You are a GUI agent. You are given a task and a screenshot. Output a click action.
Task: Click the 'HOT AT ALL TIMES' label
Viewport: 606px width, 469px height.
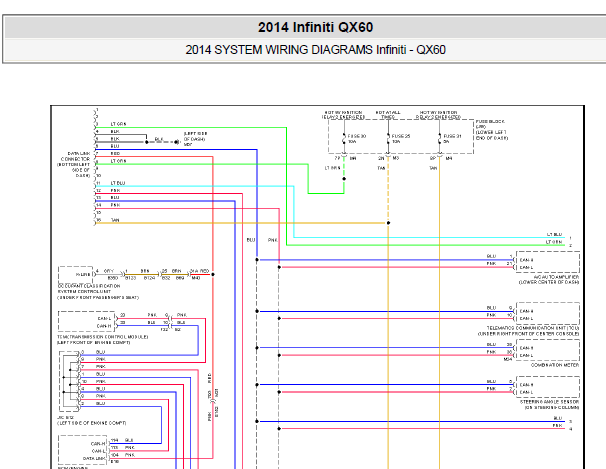[x=388, y=114]
